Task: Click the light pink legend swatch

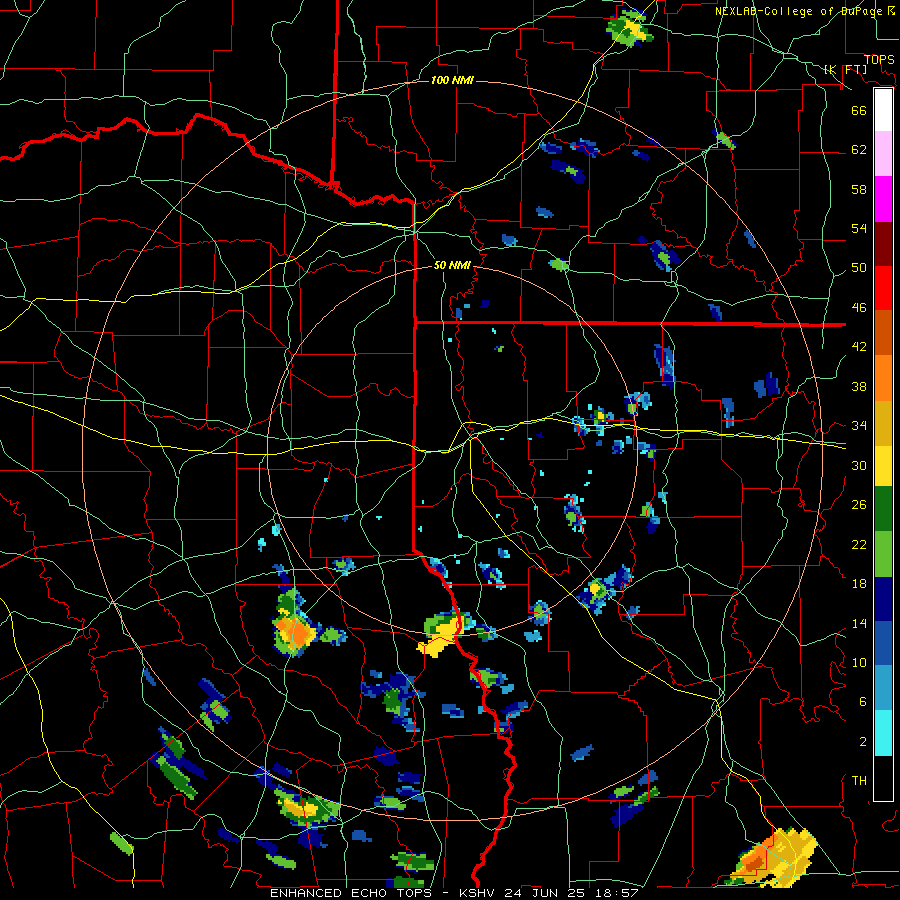Action: (x=883, y=154)
